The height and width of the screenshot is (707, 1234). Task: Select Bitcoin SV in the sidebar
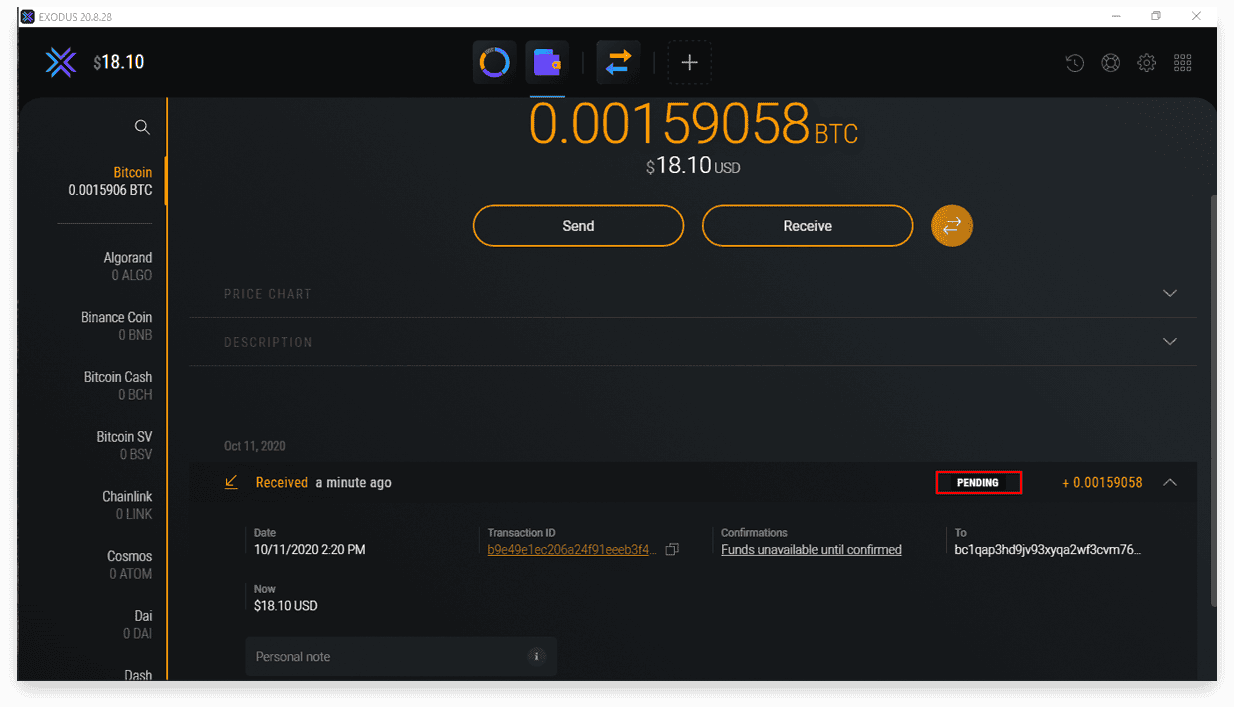[124, 446]
